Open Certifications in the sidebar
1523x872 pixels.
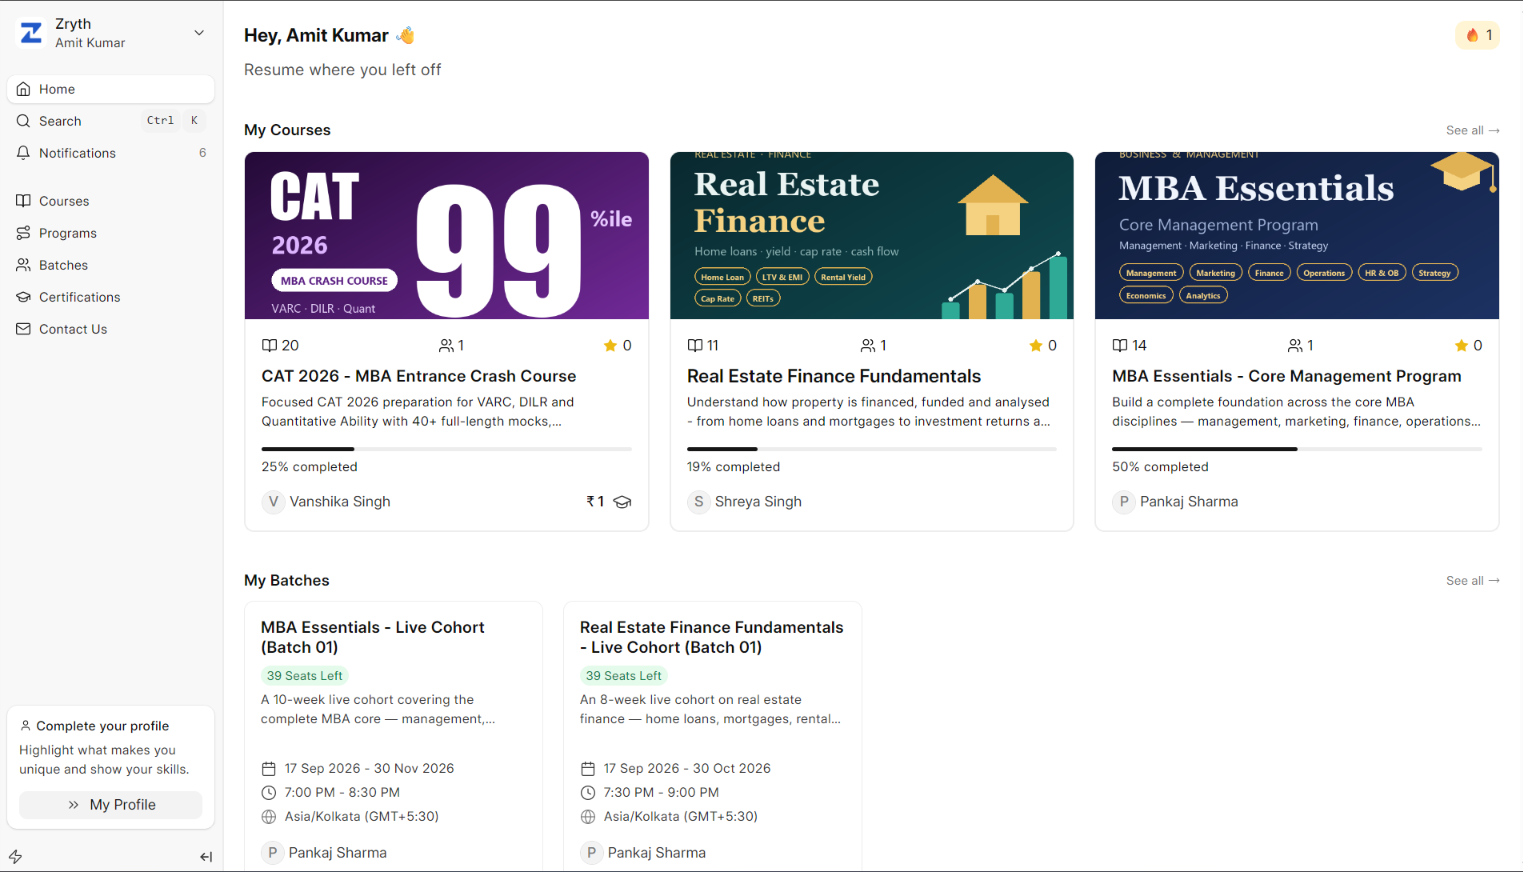[x=111, y=297]
